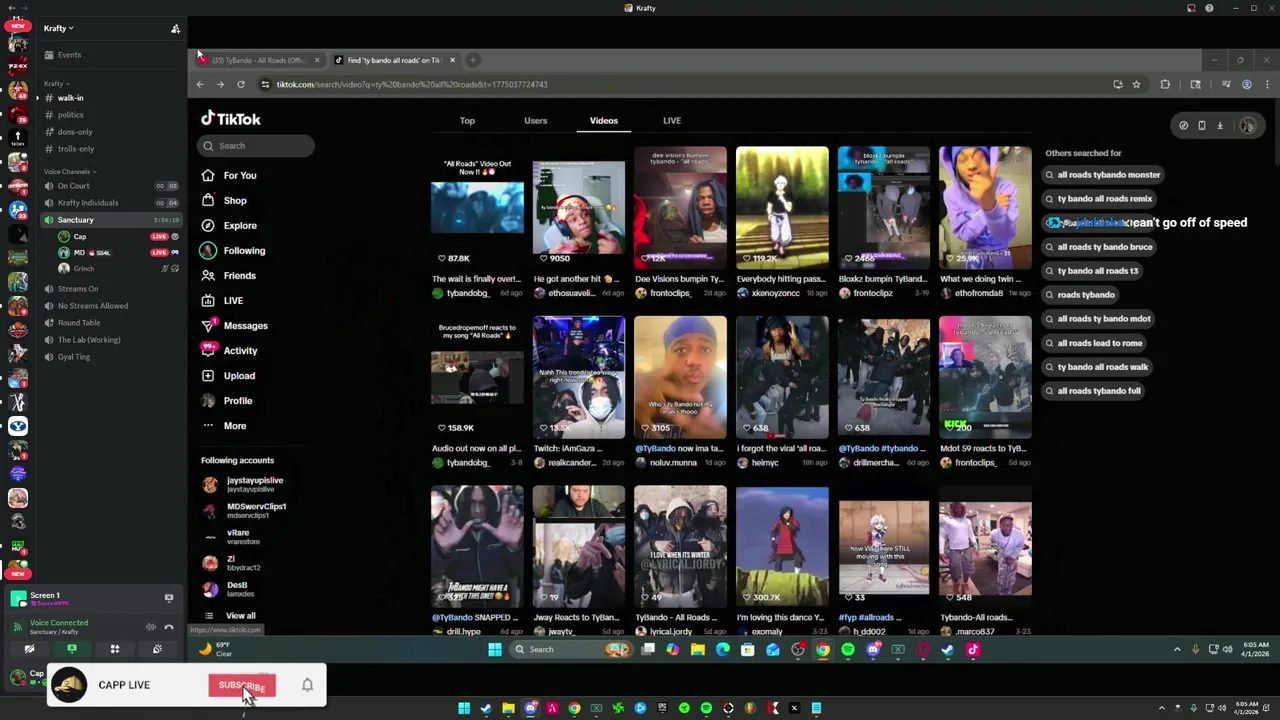
Task: Open the TikTok profile avatar at top right
Action: point(1247,125)
